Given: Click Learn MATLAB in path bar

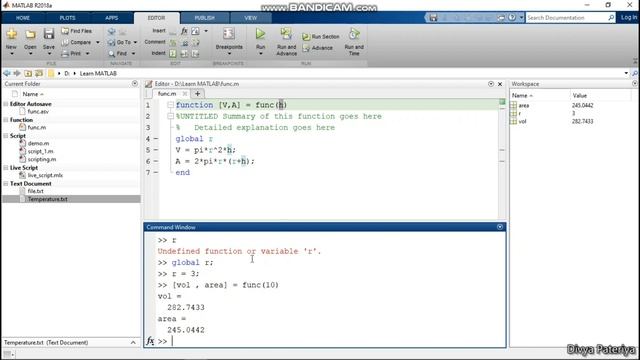Looking at the screenshot, I should [98, 73].
